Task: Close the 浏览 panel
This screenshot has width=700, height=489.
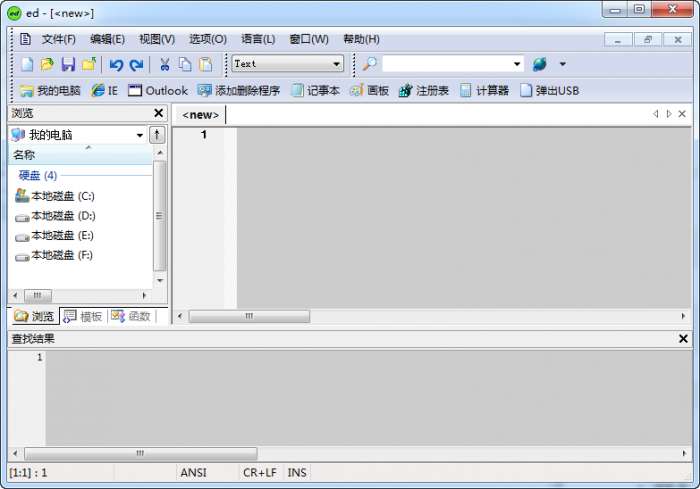Action: coord(158,113)
